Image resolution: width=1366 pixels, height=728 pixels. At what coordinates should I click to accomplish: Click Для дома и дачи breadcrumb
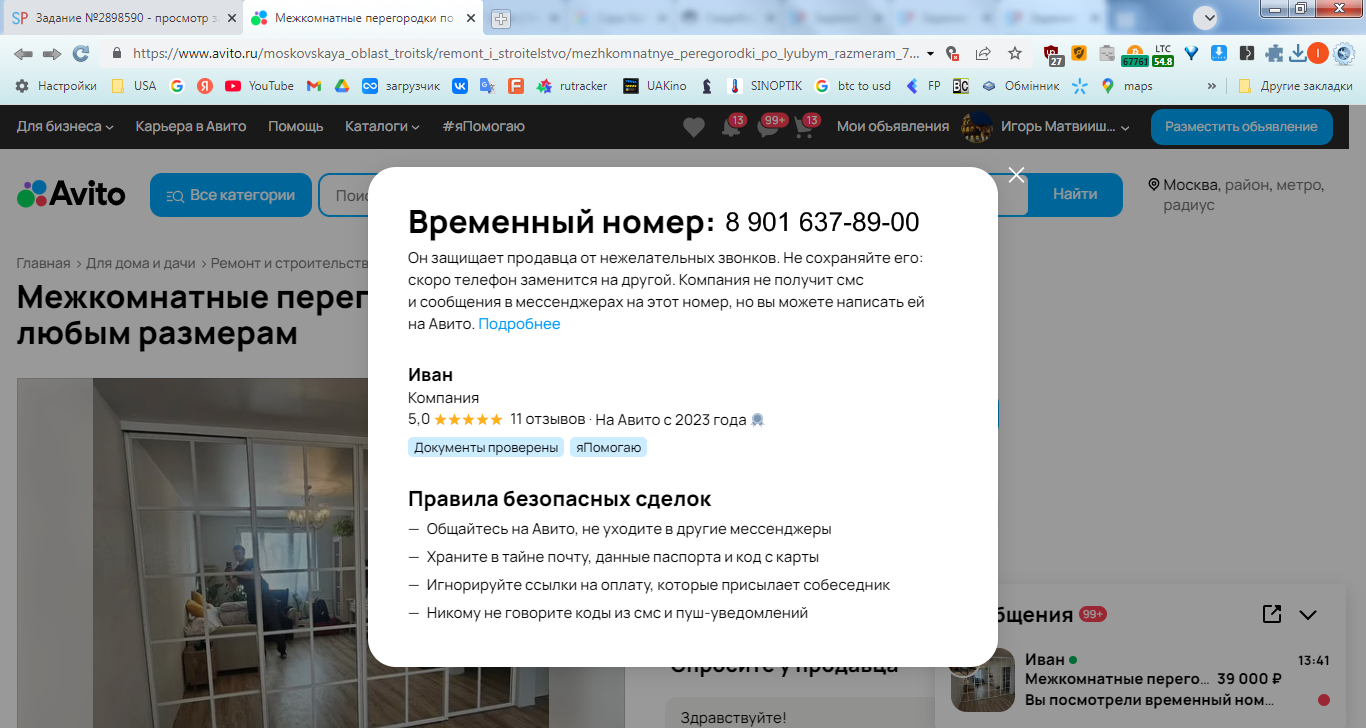pyautogui.click(x=141, y=263)
